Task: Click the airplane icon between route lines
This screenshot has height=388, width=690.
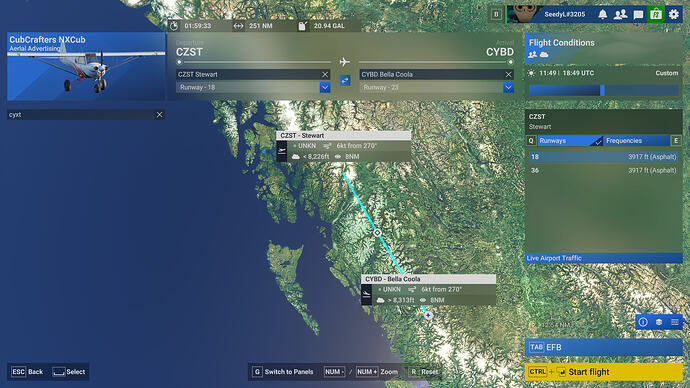Action: (x=345, y=62)
